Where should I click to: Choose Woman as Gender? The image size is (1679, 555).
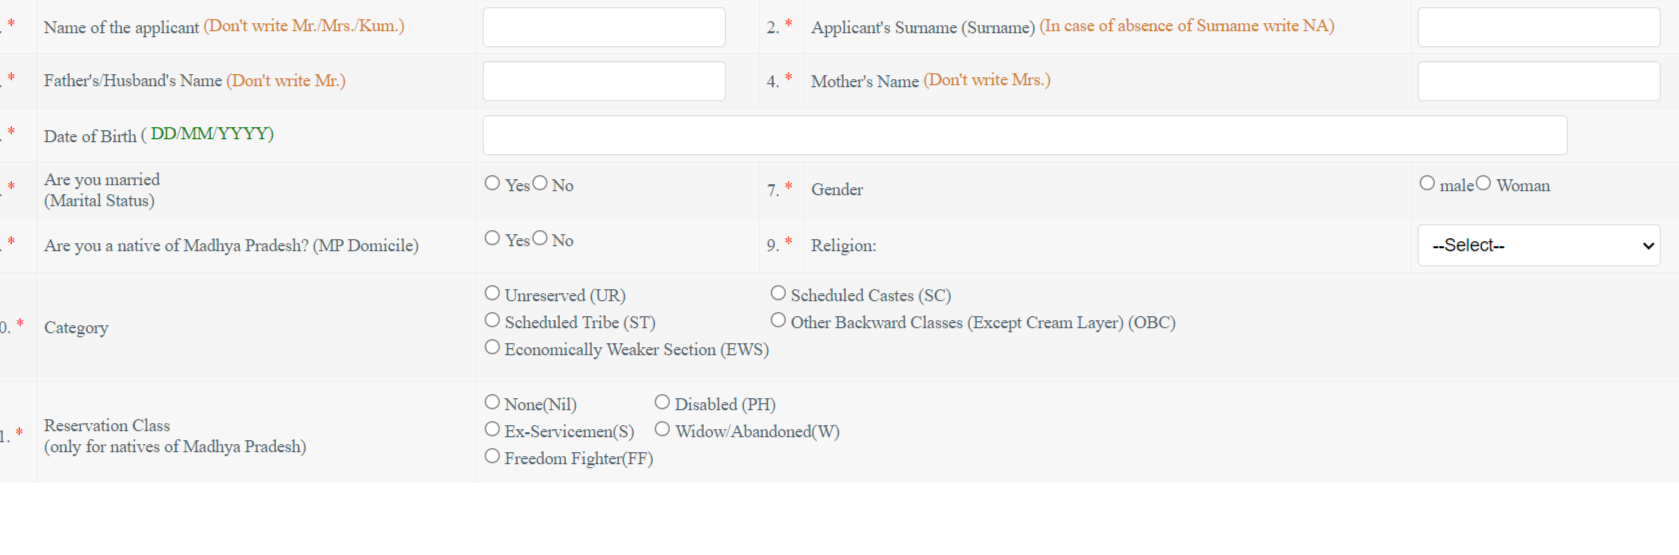tap(1483, 183)
